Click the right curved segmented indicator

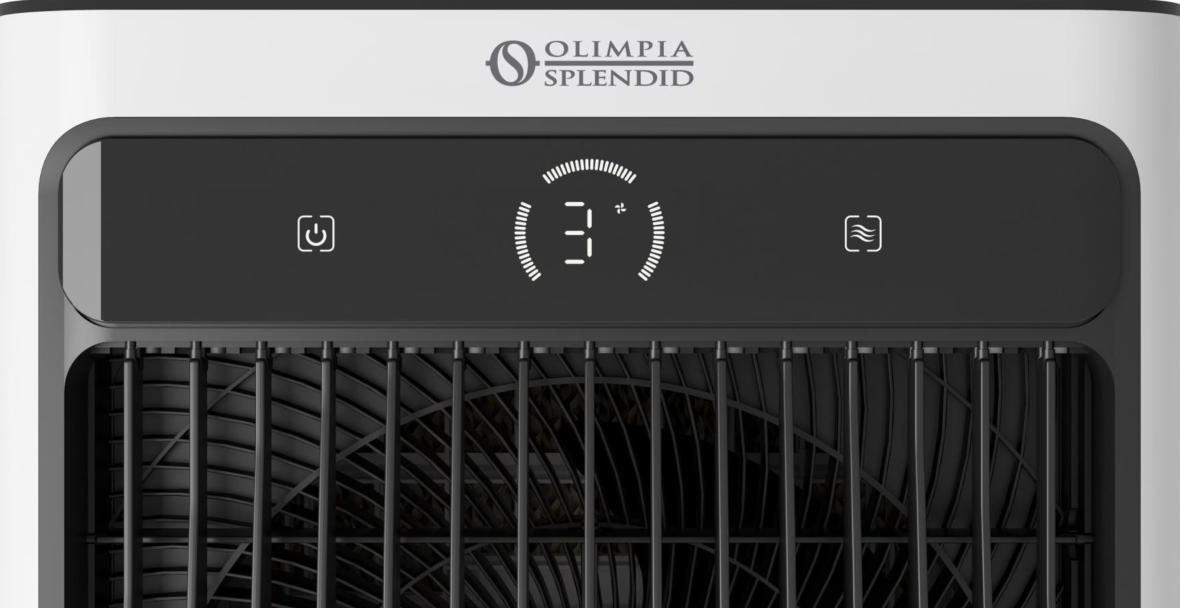(652, 241)
